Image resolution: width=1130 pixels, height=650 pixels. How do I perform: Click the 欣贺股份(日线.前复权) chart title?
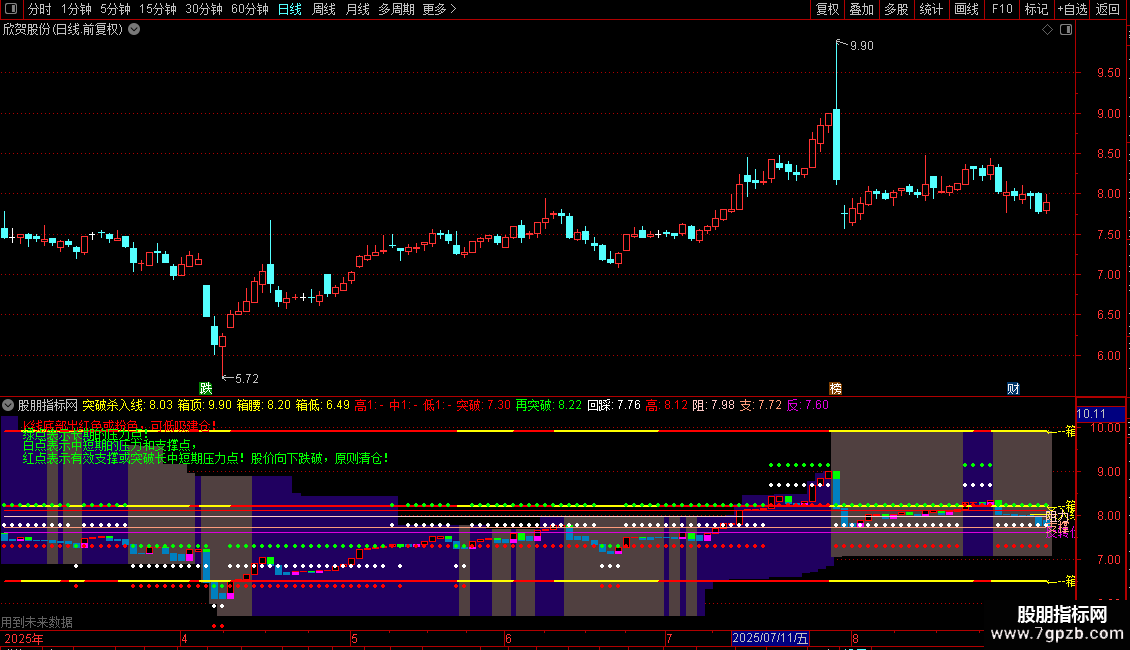pos(63,30)
